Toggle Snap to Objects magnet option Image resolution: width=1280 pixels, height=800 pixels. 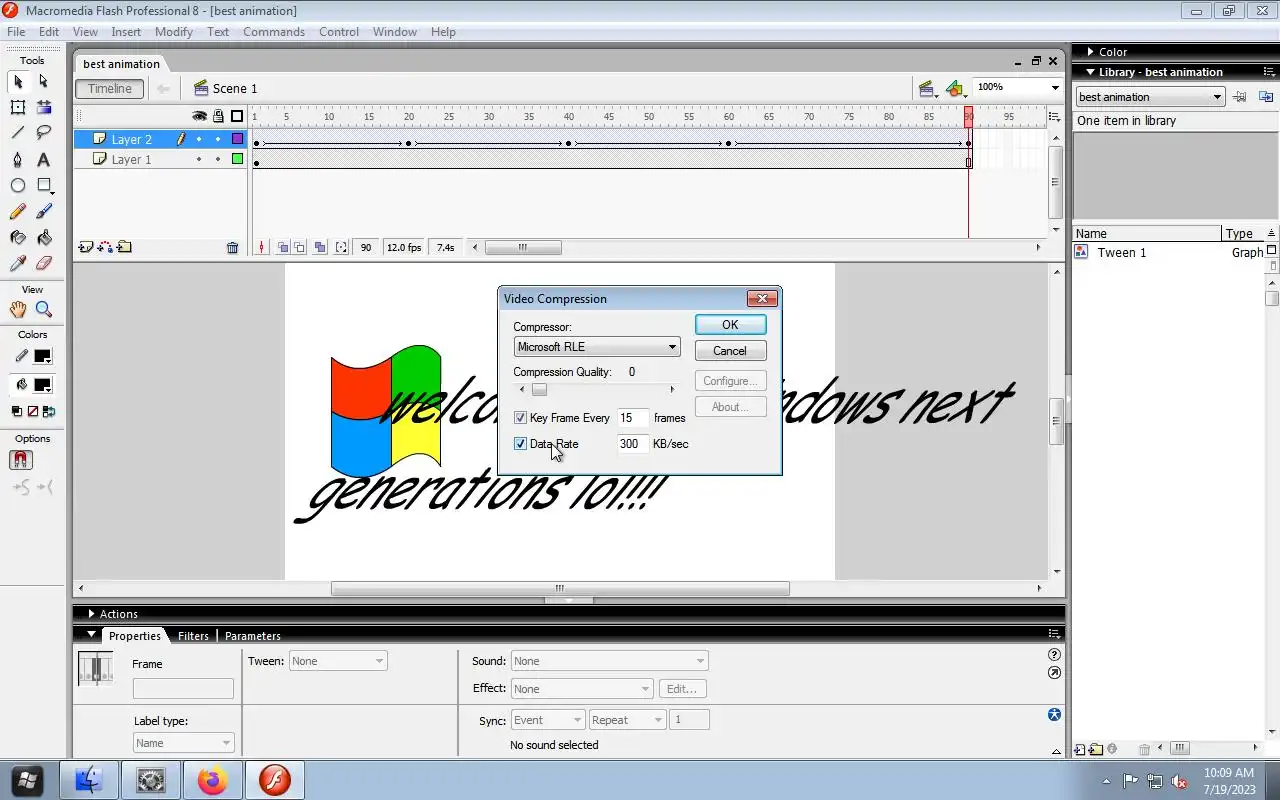coord(21,460)
